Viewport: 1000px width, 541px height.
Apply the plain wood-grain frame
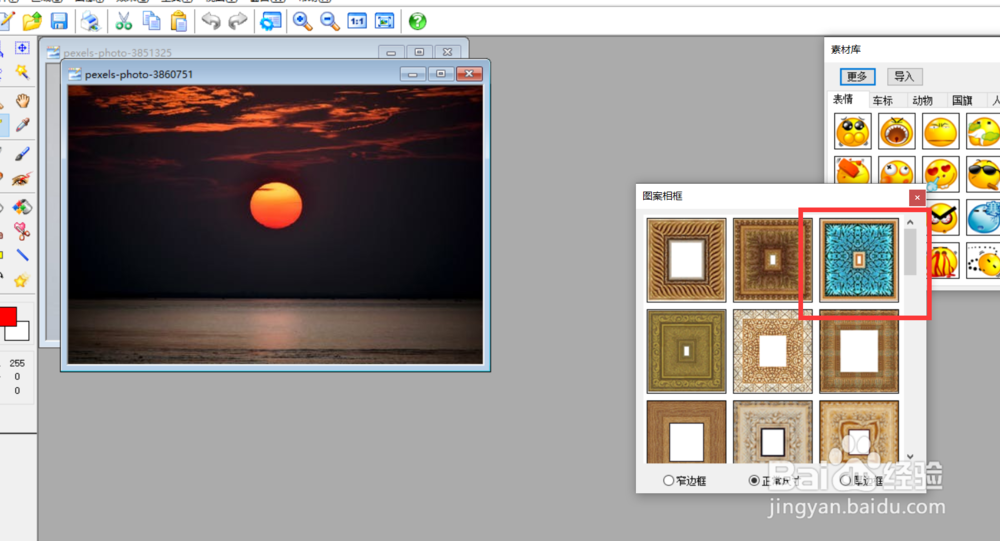[686, 432]
